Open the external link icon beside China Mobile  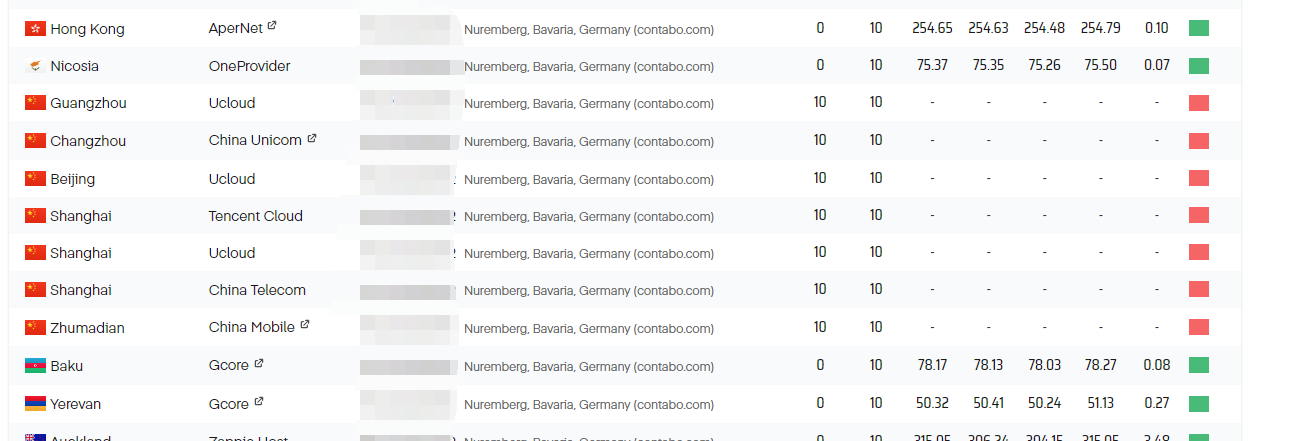click(x=305, y=325)
